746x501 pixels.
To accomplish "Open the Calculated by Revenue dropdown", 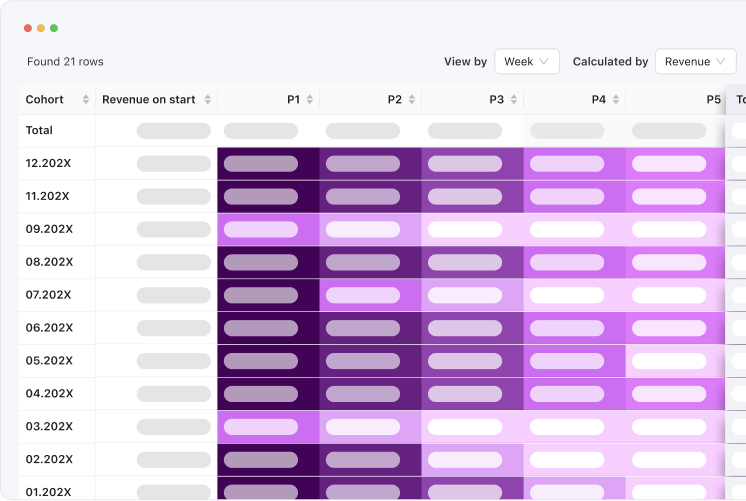I will 695,62.
